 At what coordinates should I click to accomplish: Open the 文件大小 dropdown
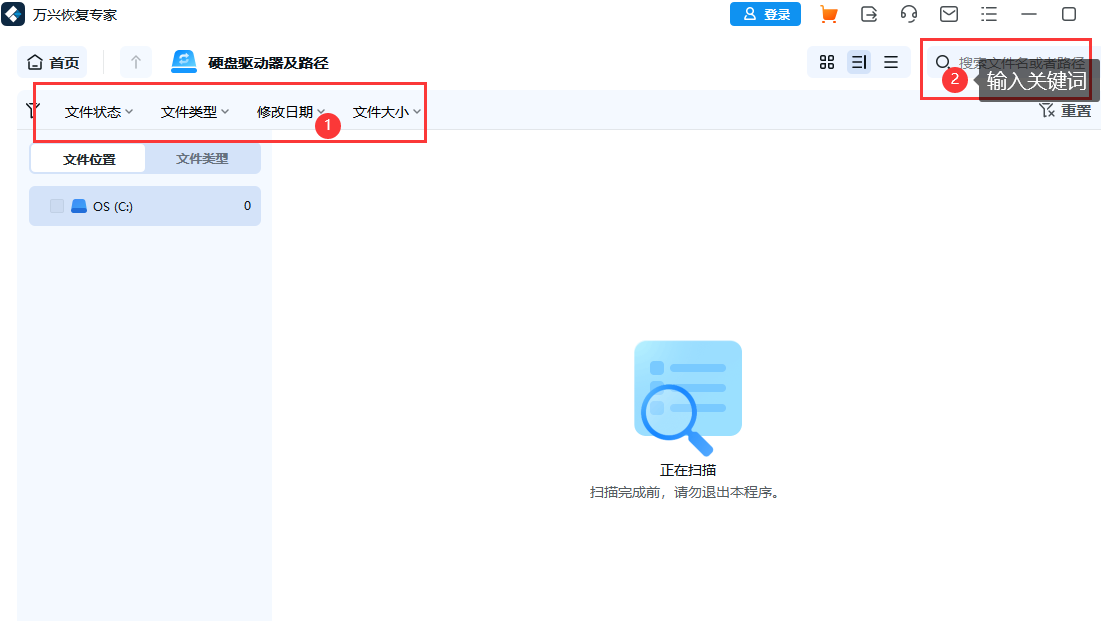(x=385, y=112)
